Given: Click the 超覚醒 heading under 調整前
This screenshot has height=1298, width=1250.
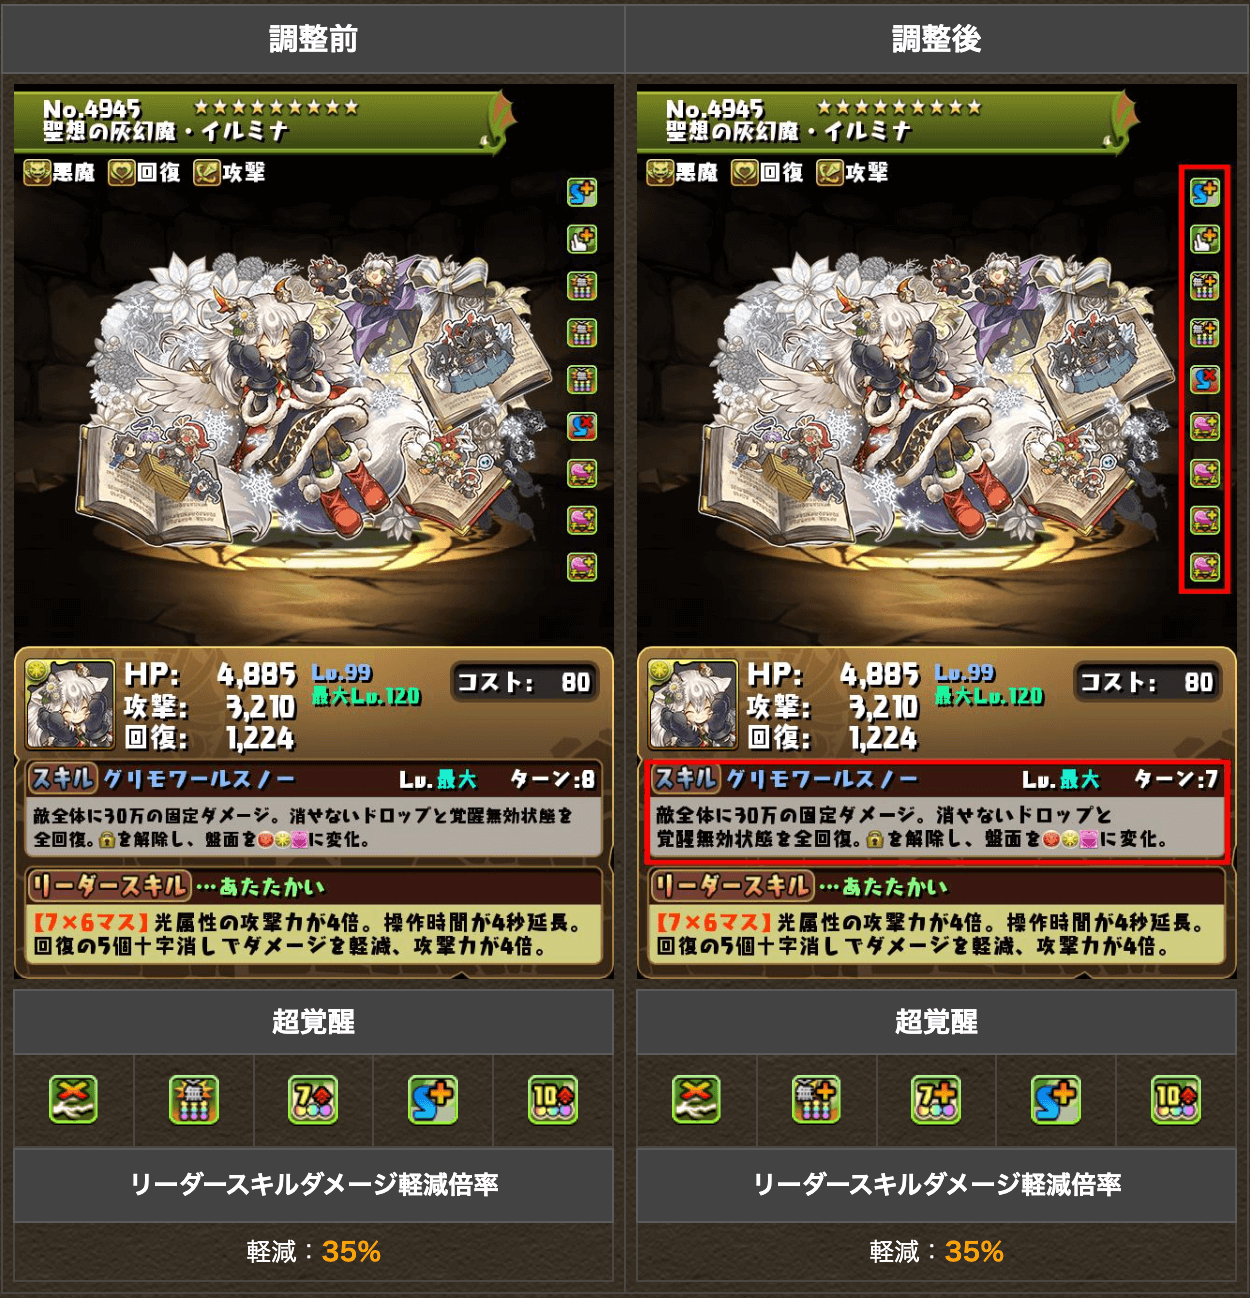Looking at the screenshot, I should click(313, 1022).
